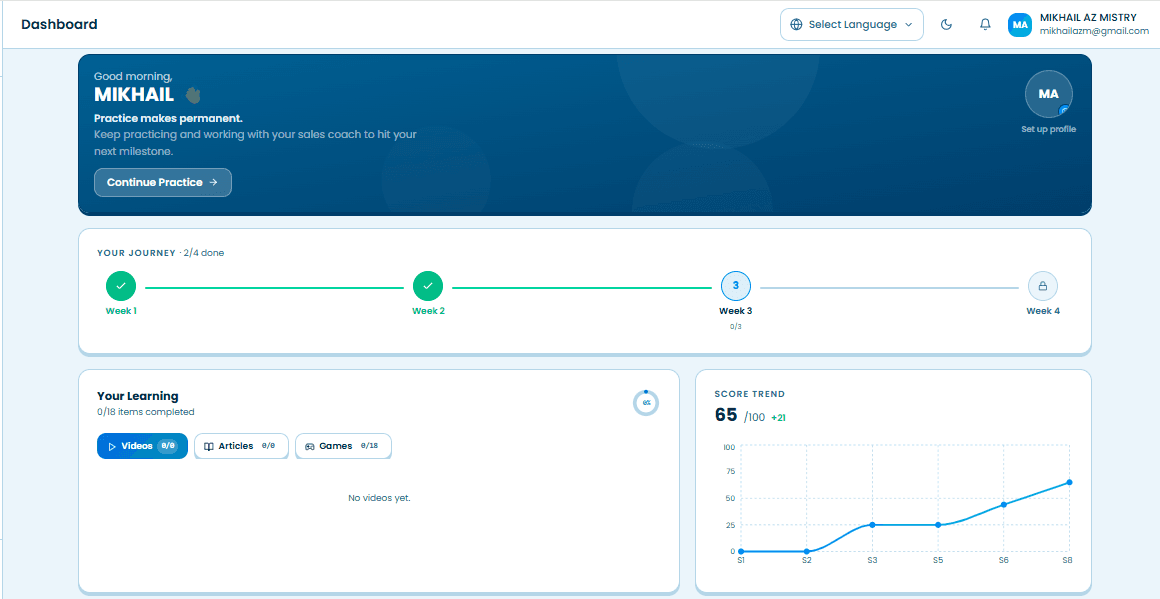
Task: Open the Select Language dropdown
Action: (x=852, y=24)
